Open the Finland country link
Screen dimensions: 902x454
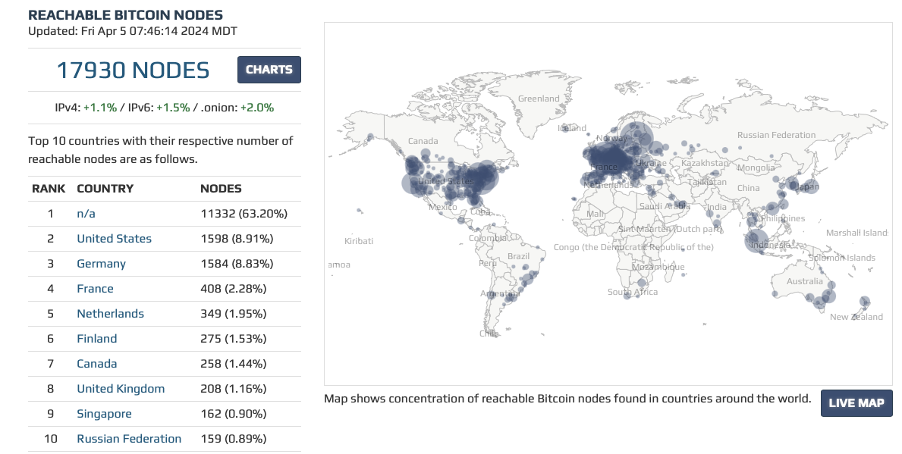coord(97,339)
